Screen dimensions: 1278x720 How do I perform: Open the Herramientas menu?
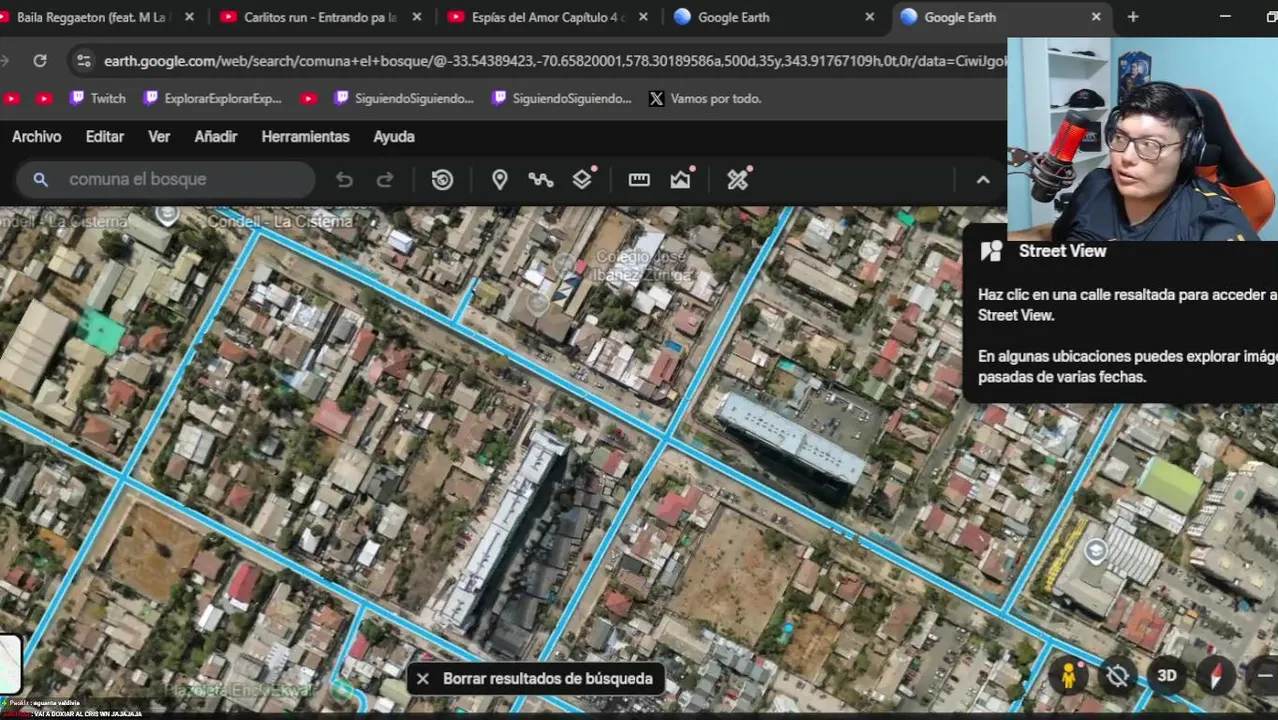(305, 136)
